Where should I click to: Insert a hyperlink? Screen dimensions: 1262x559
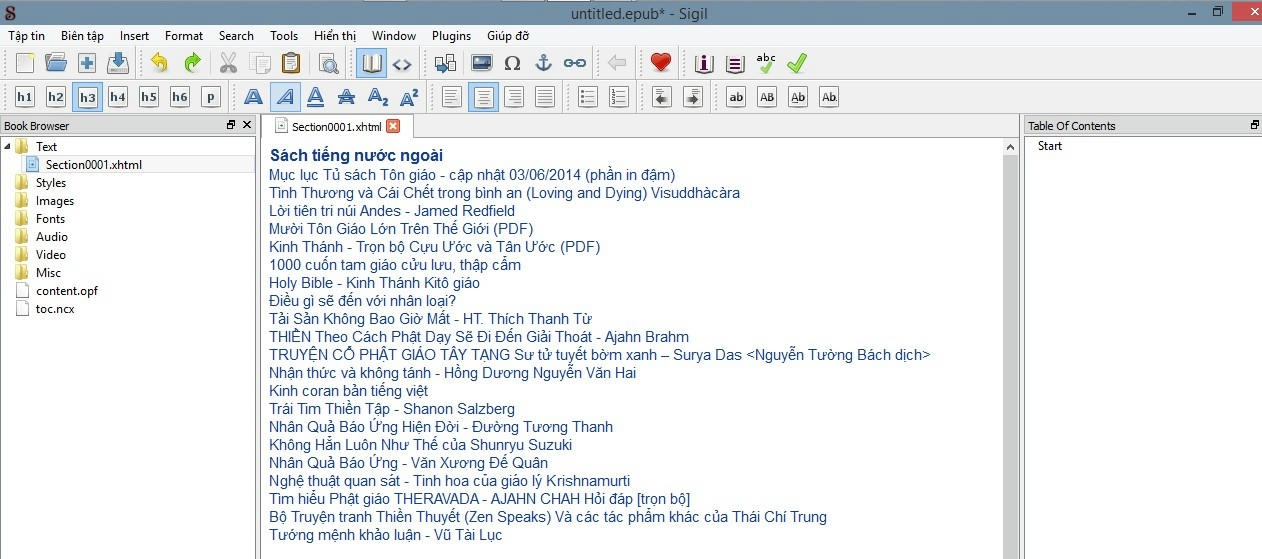pos(575,63)
